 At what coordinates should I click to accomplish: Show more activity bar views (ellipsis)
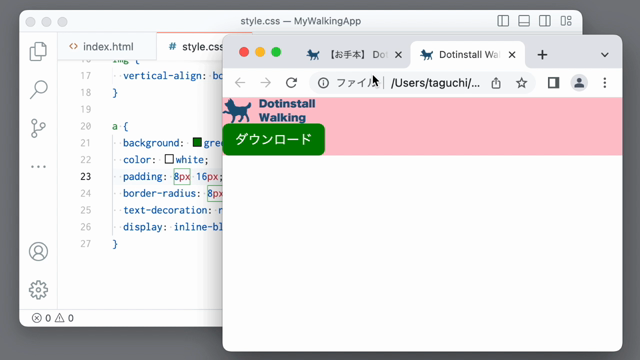[x=38, y=167]
